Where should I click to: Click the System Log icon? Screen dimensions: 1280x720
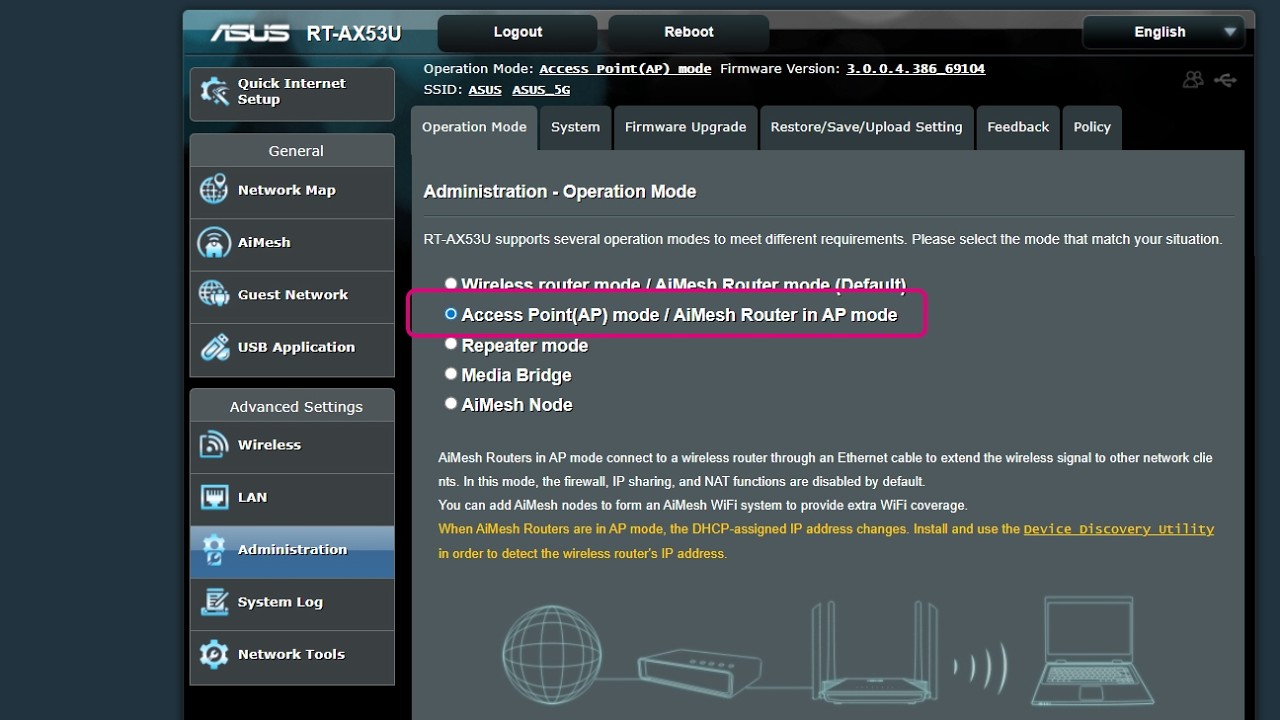(214, 602)
